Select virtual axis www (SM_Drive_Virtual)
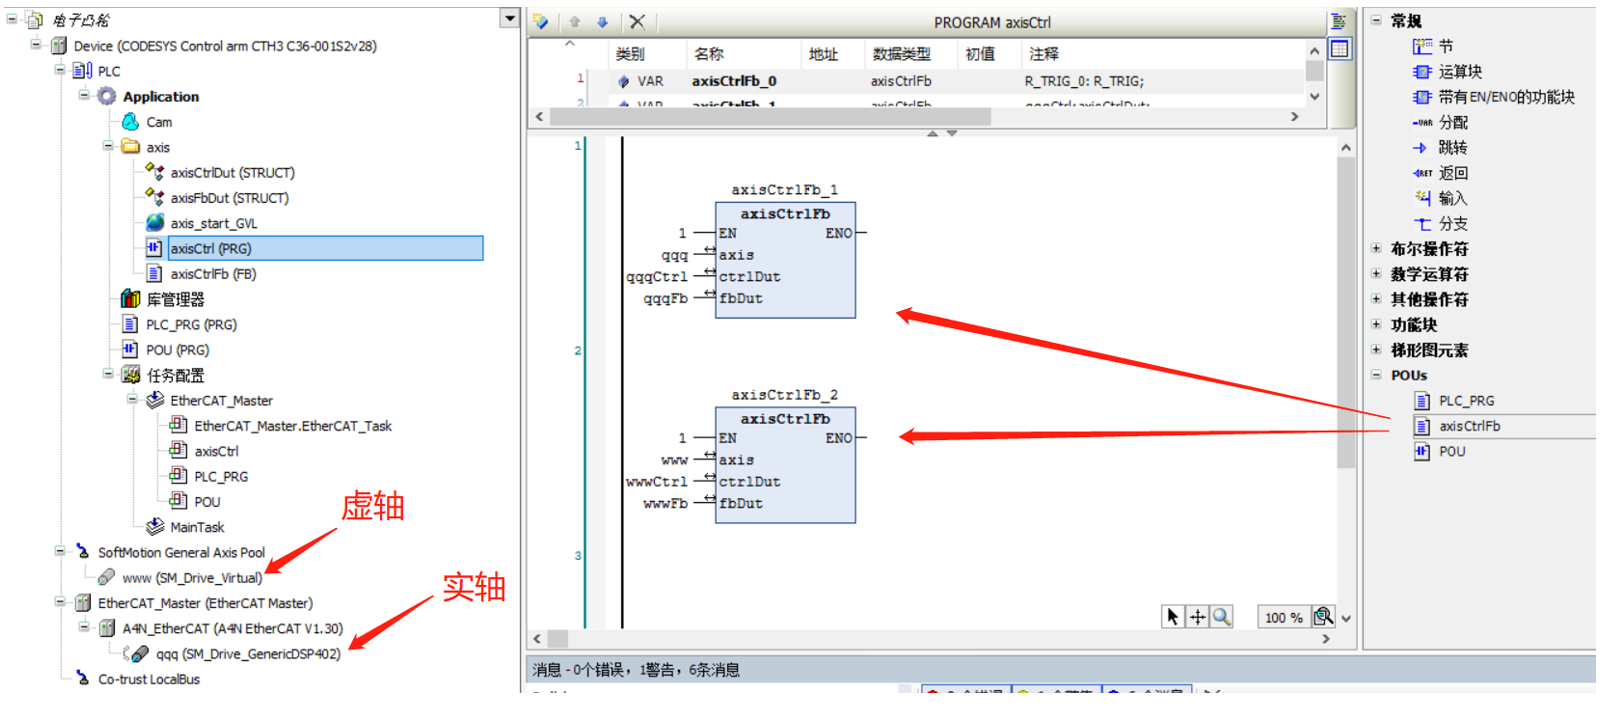Image resolution: width=1615 pixels, height=709 pixels. coord(192,578)
